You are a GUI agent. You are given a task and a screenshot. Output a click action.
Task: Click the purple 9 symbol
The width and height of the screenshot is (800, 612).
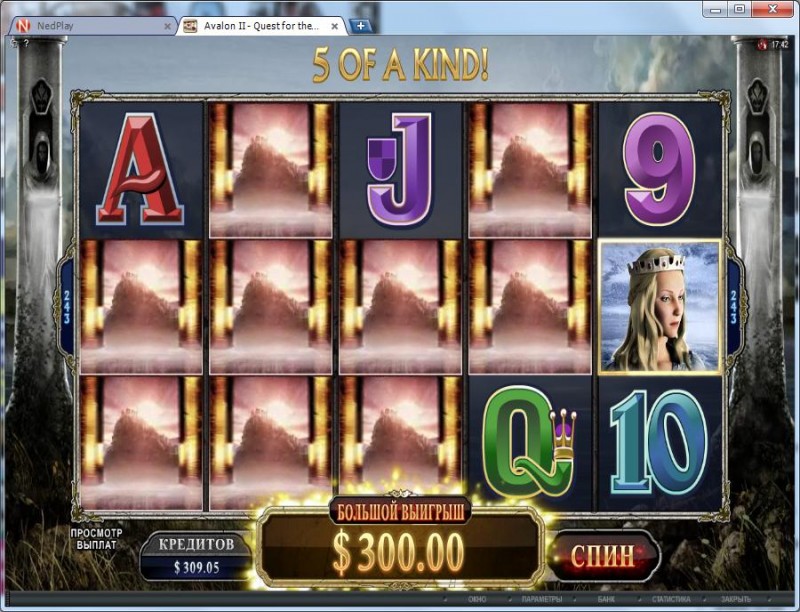660,170
